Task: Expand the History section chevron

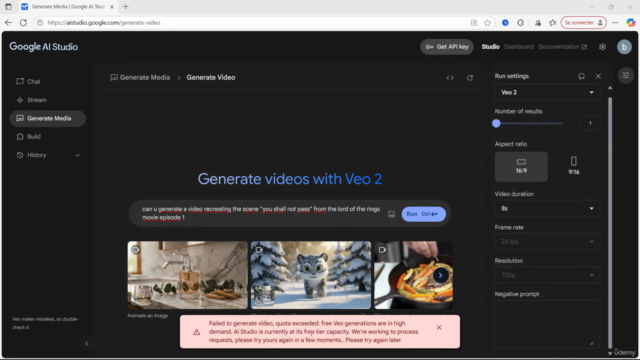Action: tap(78, 155)
